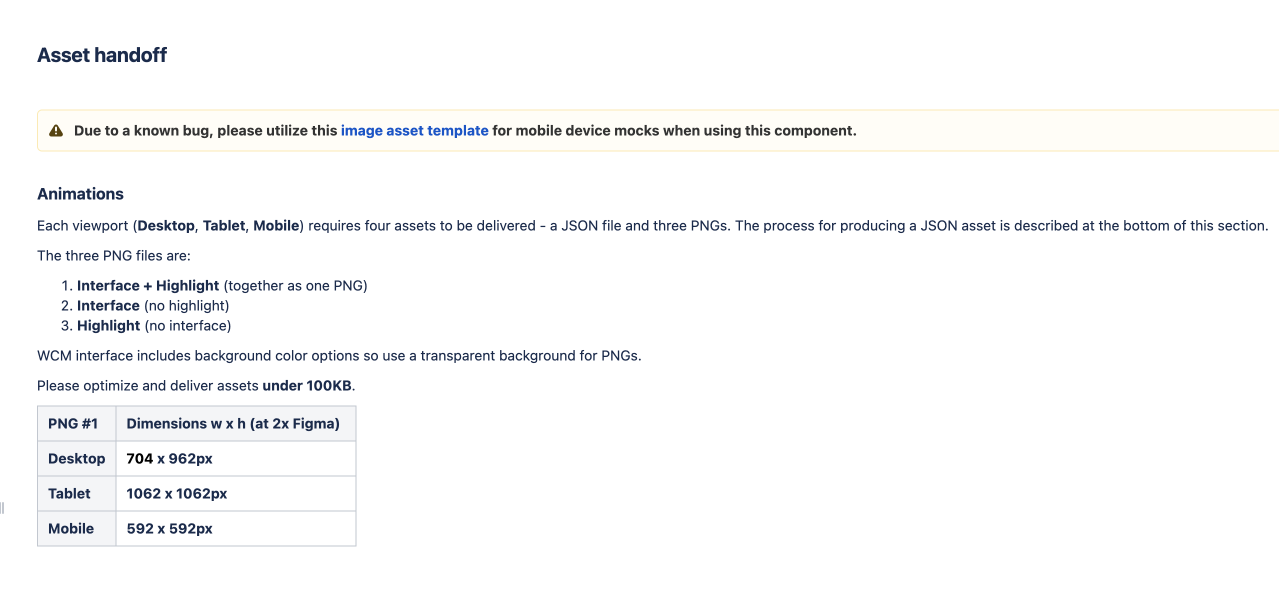Click the bold Desktop word in the paragraph
The image size is (1279, 594).
[x=166, y=226]
